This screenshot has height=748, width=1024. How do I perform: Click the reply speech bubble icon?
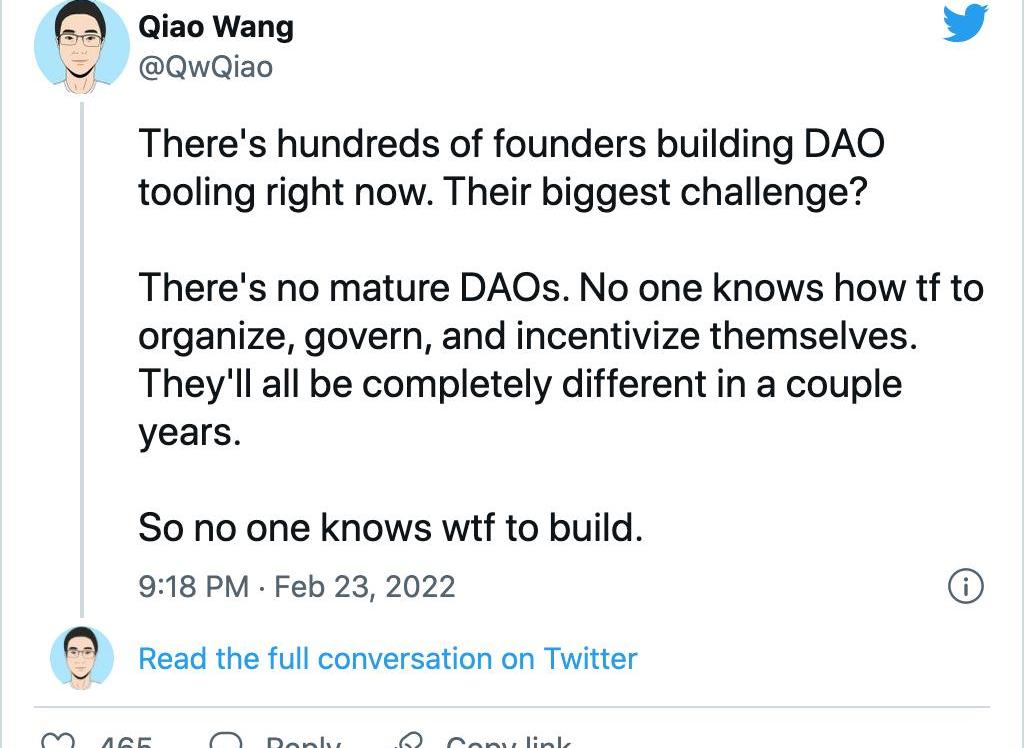pos(228,742)
